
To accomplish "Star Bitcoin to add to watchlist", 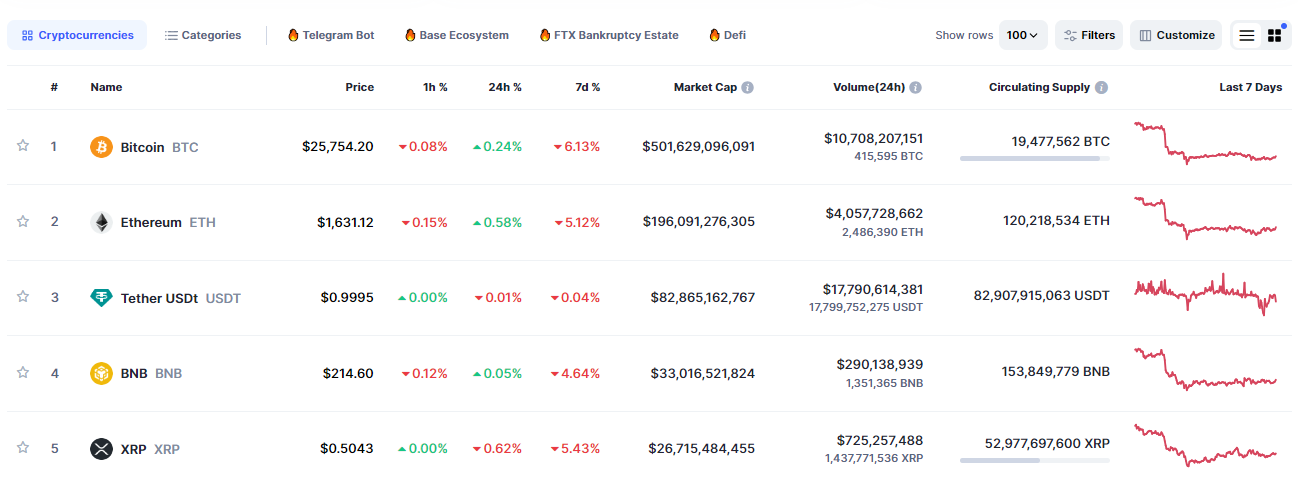I will pyautogui.click(x=23, y=146).
